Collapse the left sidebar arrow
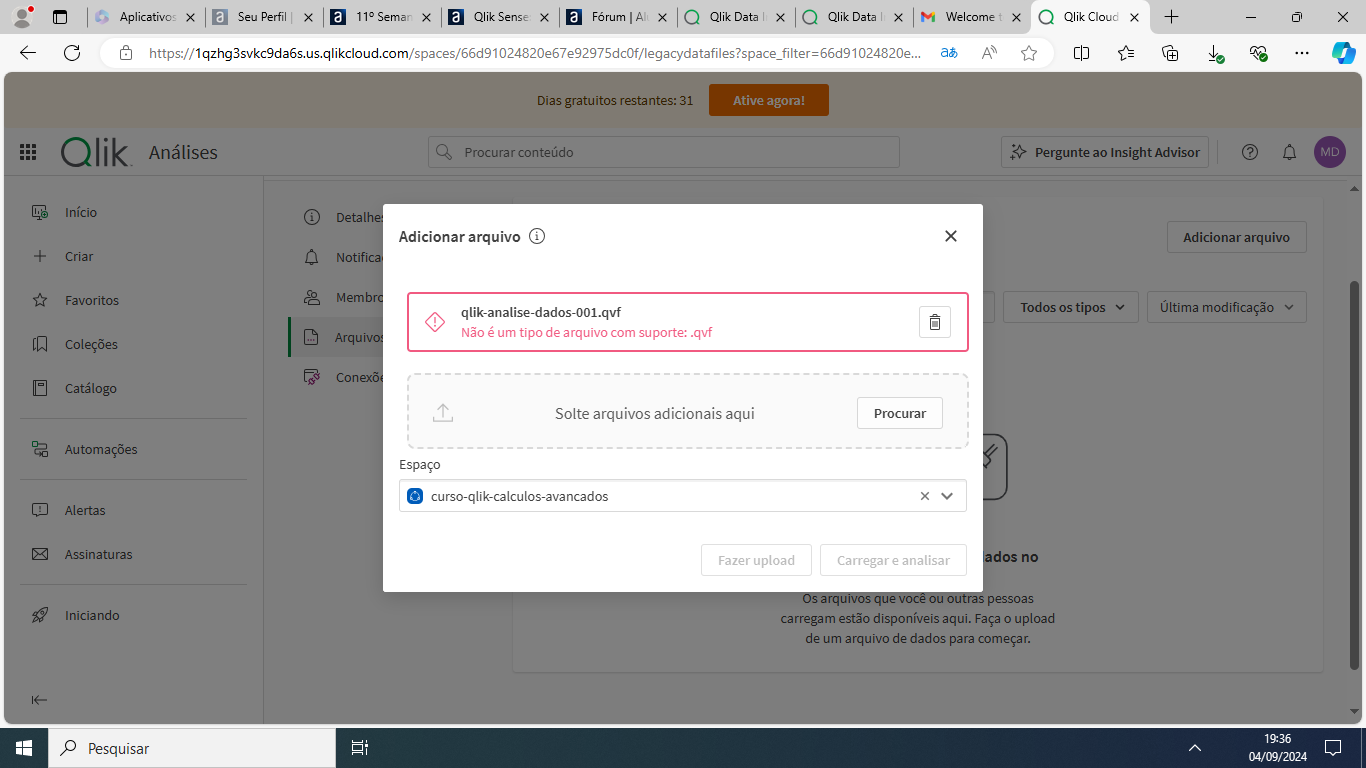This screenshot has width=1366, height=768. coord(39,700)
